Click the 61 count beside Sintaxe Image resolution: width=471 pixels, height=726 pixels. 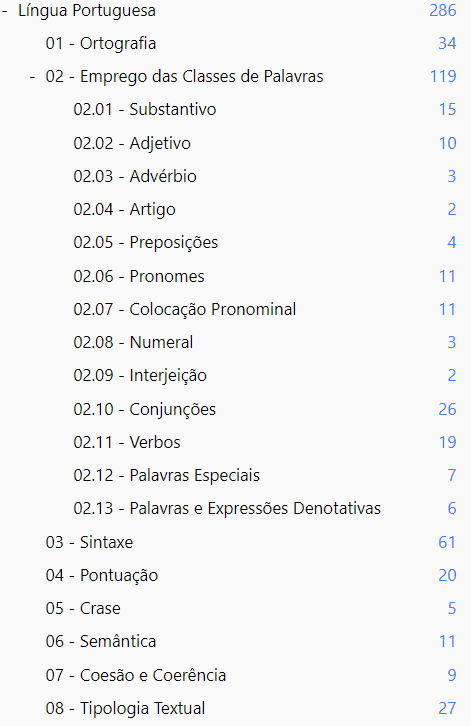pos(447,542)
